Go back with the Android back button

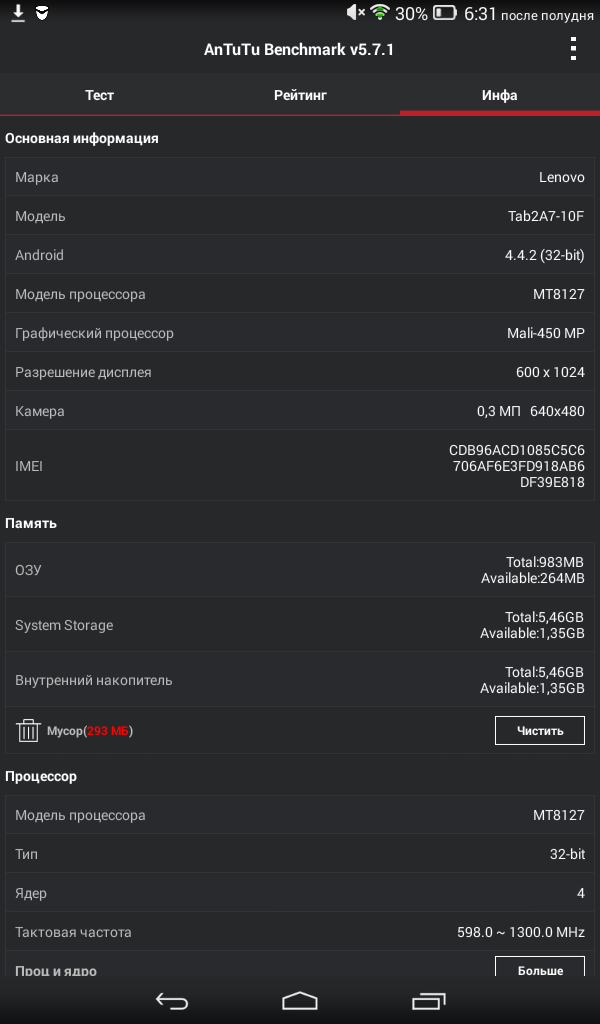pos(172,1001)
